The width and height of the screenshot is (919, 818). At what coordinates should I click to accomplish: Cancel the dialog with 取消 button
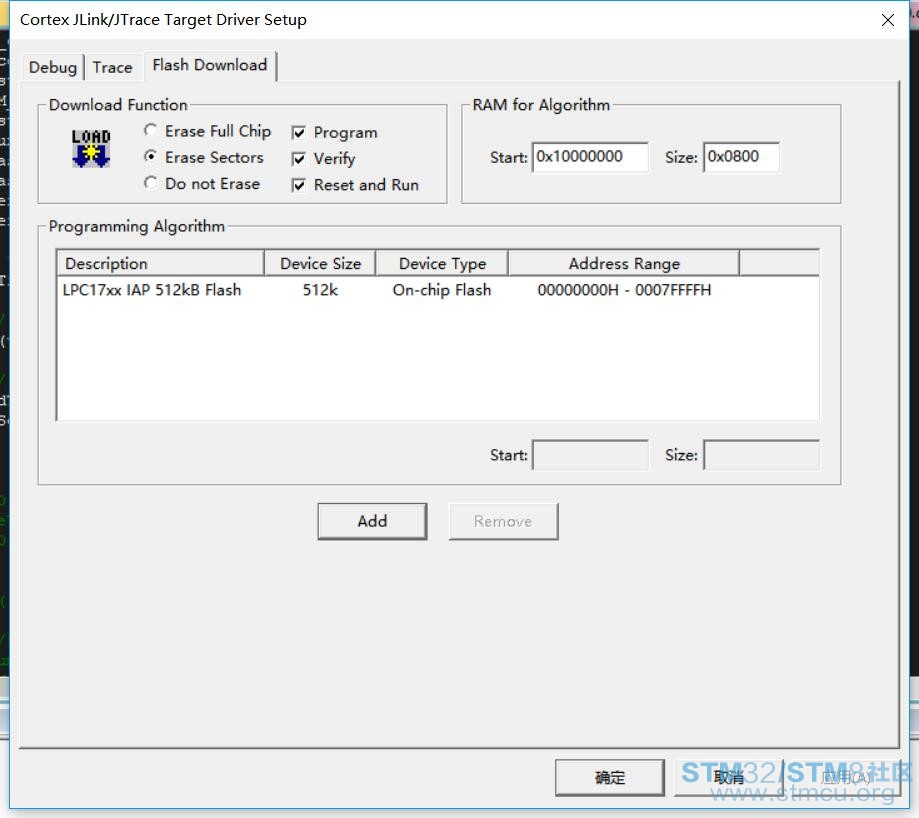click(x=728, y=777)
